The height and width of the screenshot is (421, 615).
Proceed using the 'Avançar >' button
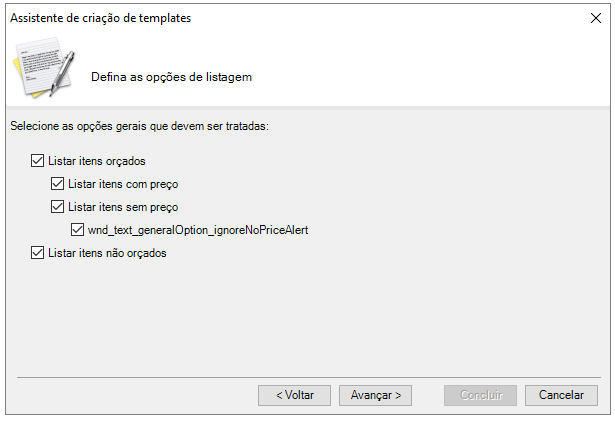[x=375, y=395]
